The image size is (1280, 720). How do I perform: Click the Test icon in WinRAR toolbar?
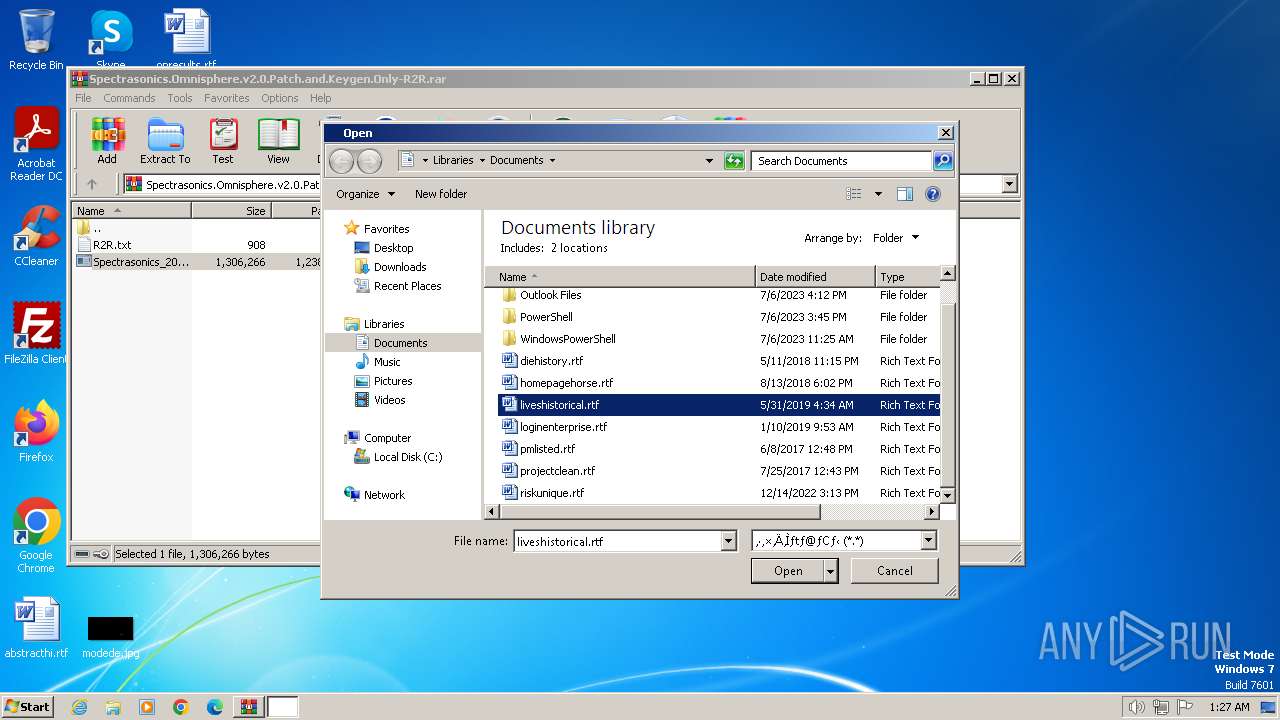point(223,141)
